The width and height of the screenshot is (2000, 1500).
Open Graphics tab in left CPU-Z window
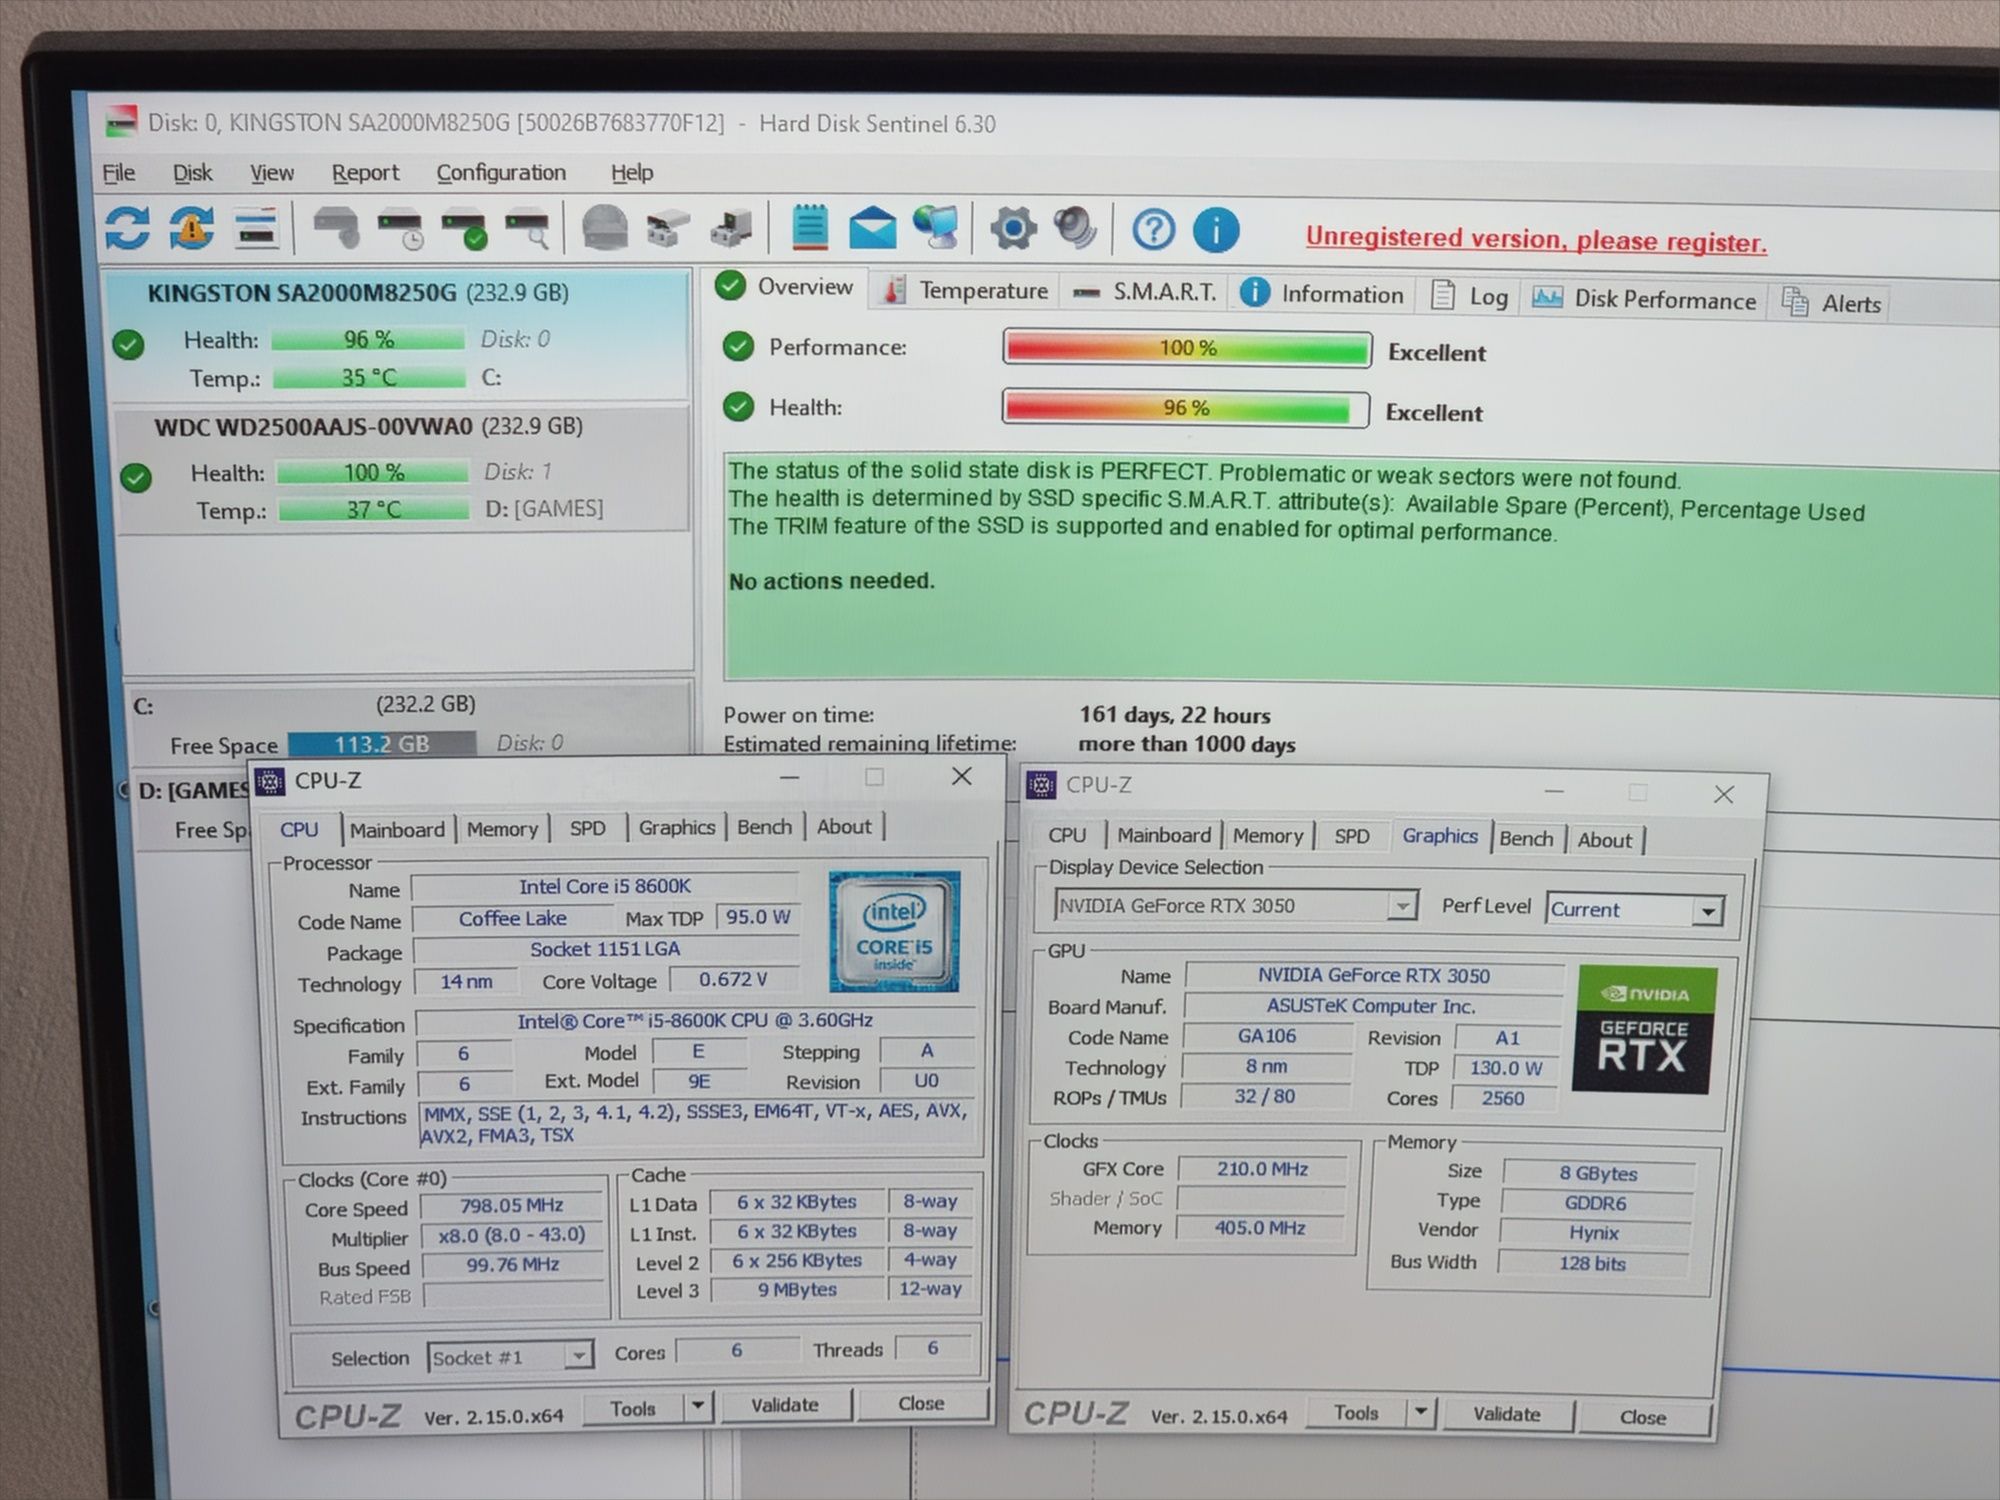(677, 827)
